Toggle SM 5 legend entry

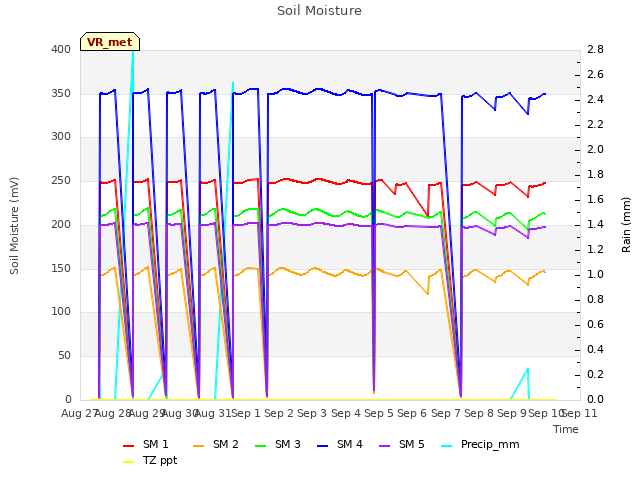coord(402,444)
